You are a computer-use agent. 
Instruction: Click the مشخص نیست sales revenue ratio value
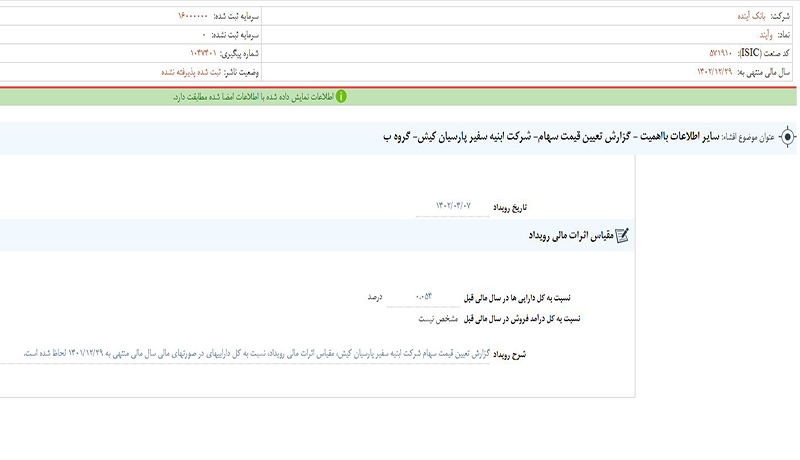pos(438,319)
